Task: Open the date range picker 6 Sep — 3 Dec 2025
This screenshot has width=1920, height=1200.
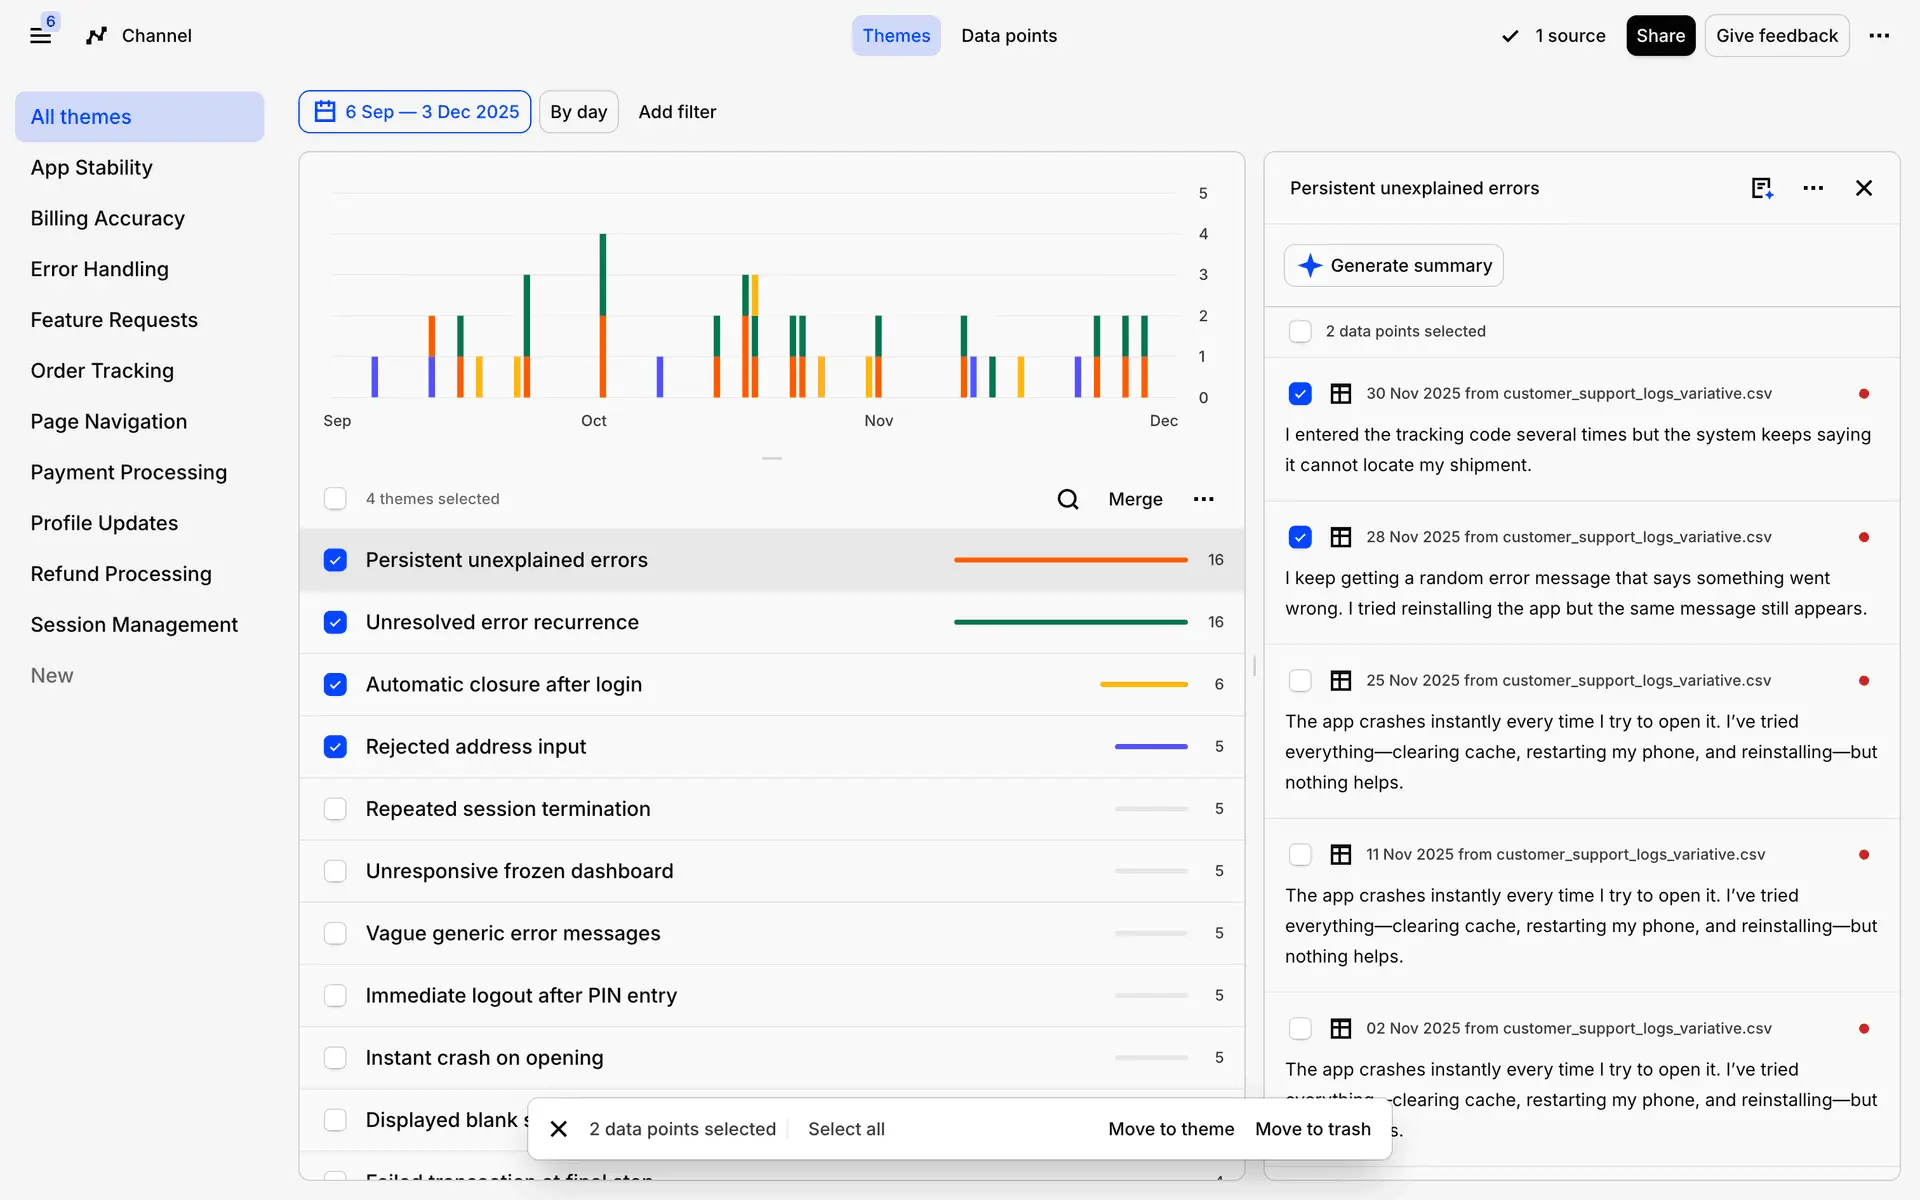Action: point(415,112)
